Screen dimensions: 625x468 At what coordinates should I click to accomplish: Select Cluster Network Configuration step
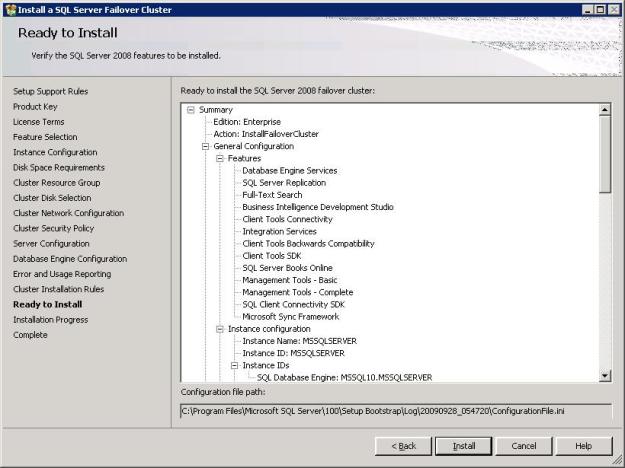[68, 213]
